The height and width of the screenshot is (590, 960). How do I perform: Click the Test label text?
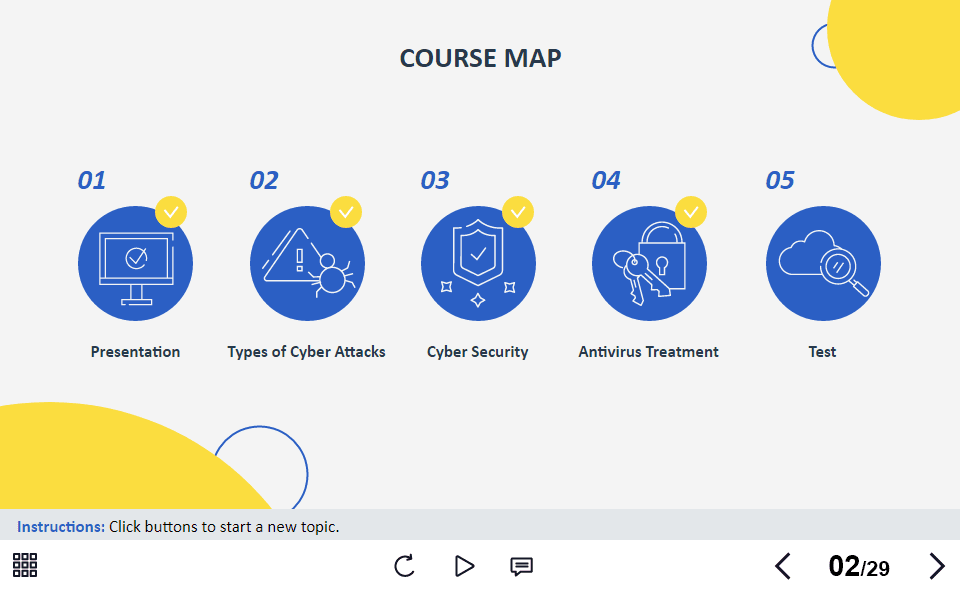pyautogui.click(x=822, y=352)
